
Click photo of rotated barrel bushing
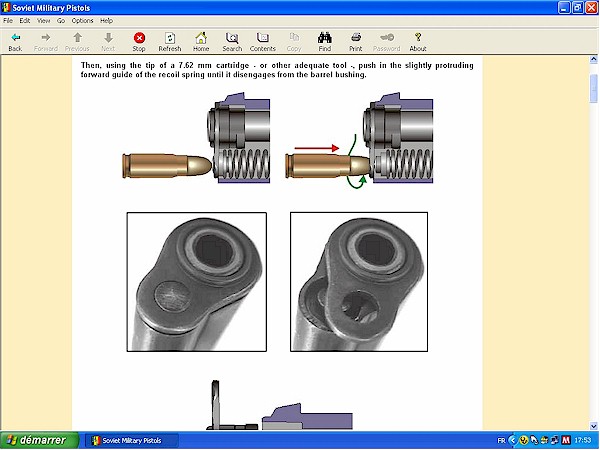pyautogui.click(x=359, y=282)
